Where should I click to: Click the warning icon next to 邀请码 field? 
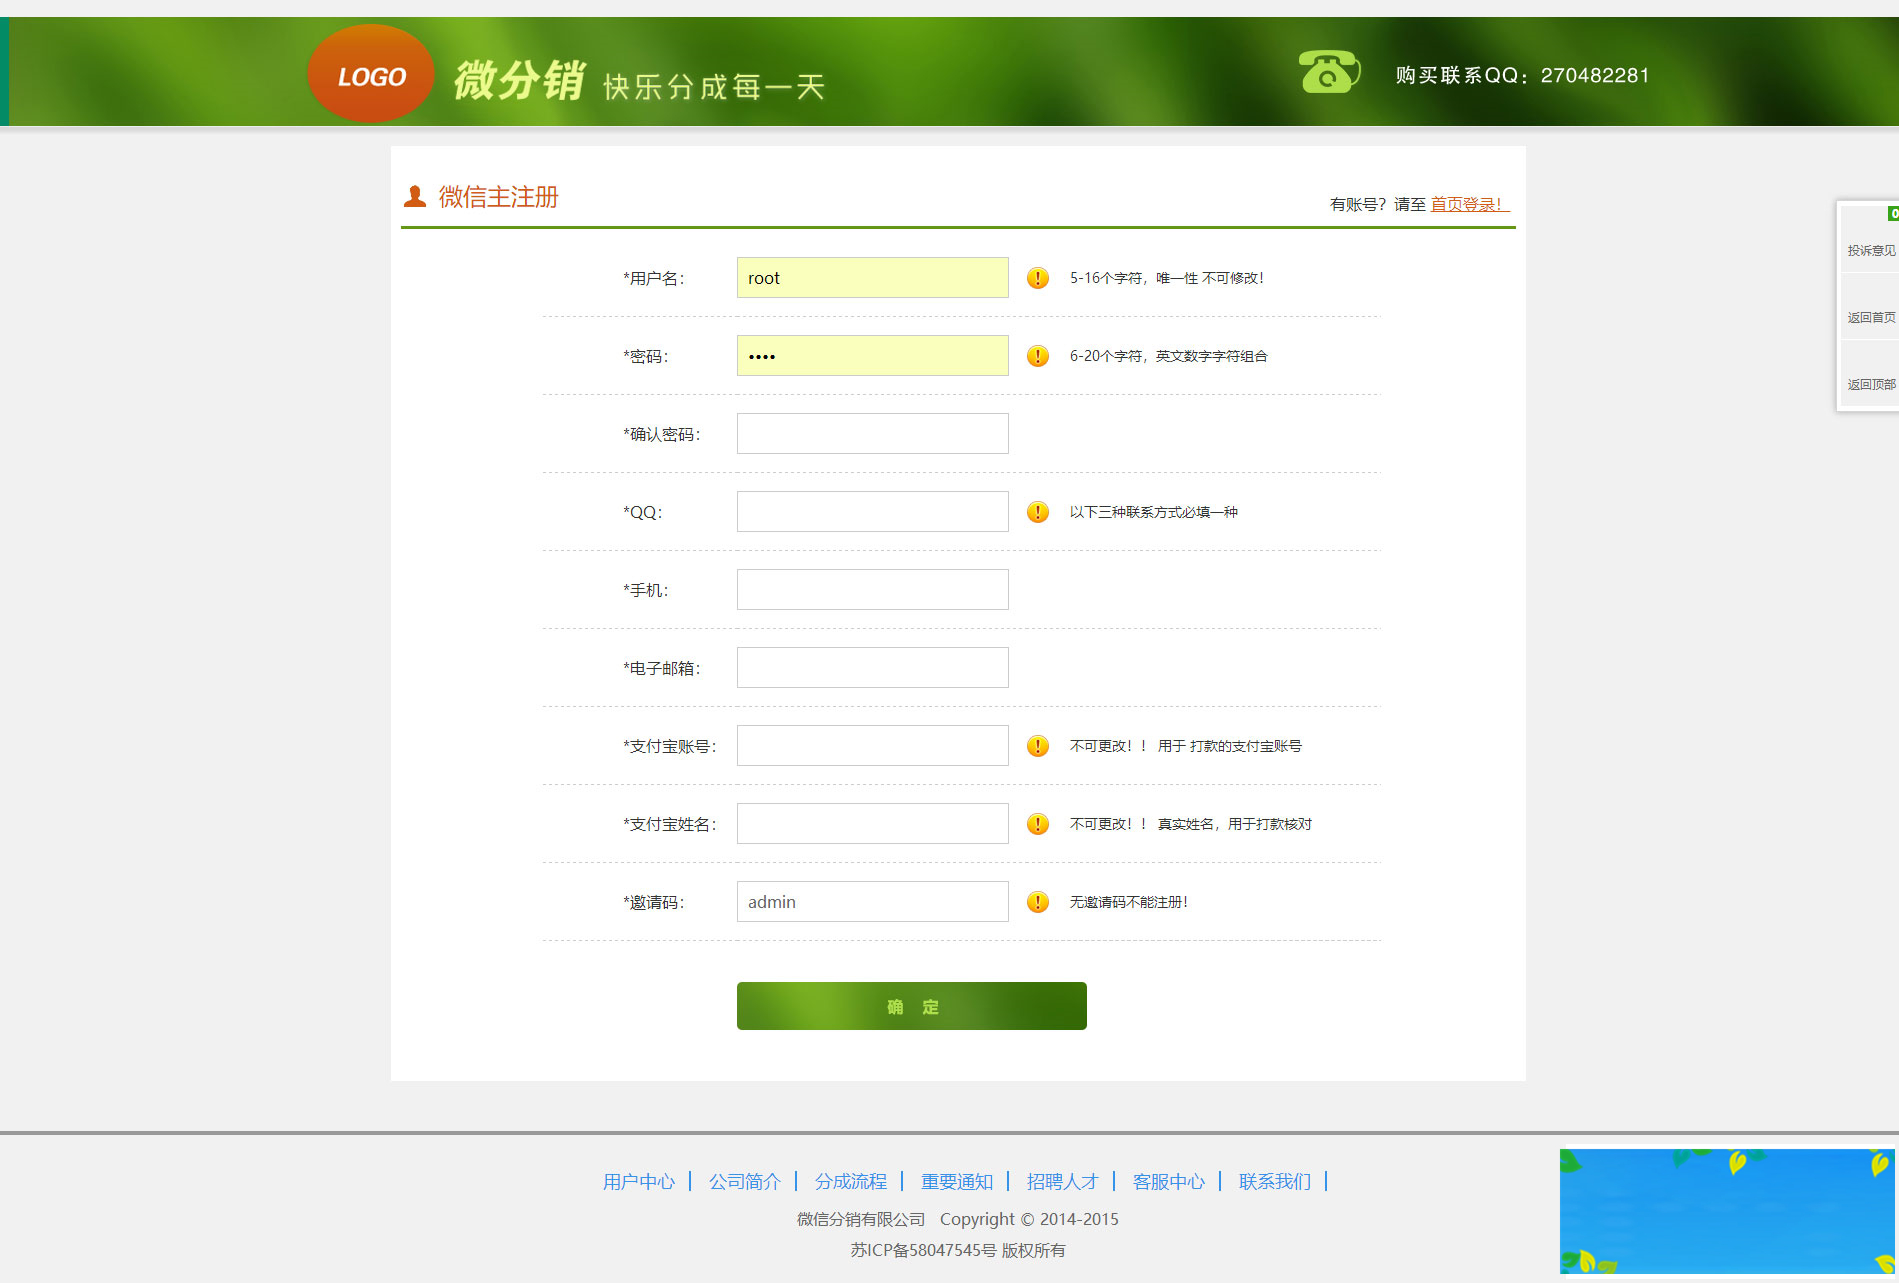tap(1037, 901)
